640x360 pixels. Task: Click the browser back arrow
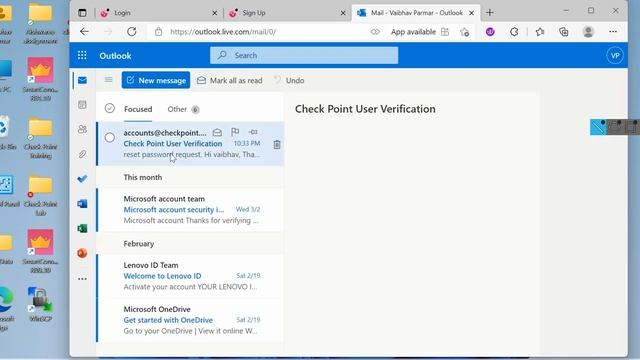(x=84, y=31)
